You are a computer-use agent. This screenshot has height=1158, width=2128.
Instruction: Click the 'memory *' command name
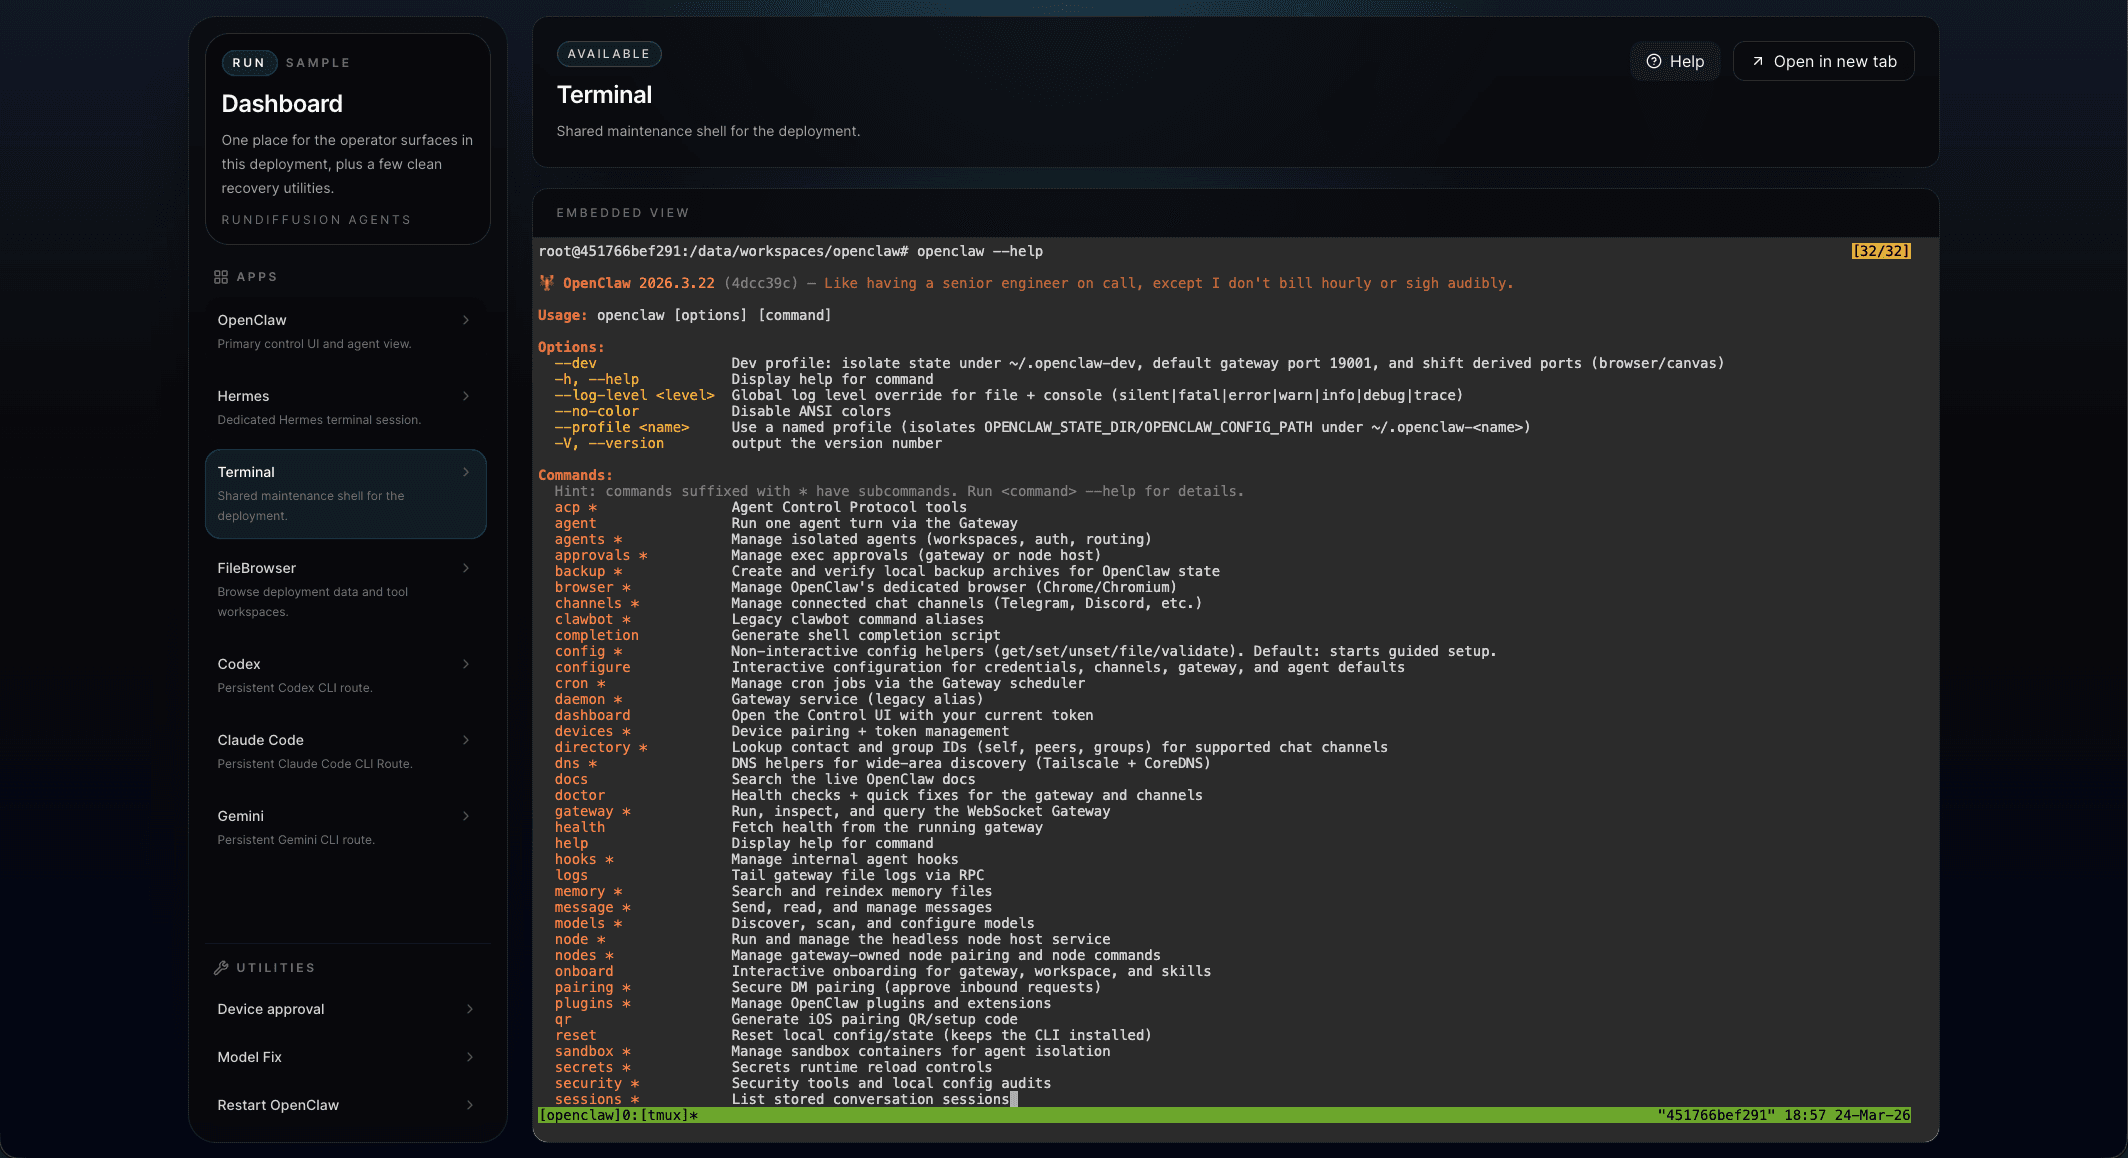pos(589,891)
